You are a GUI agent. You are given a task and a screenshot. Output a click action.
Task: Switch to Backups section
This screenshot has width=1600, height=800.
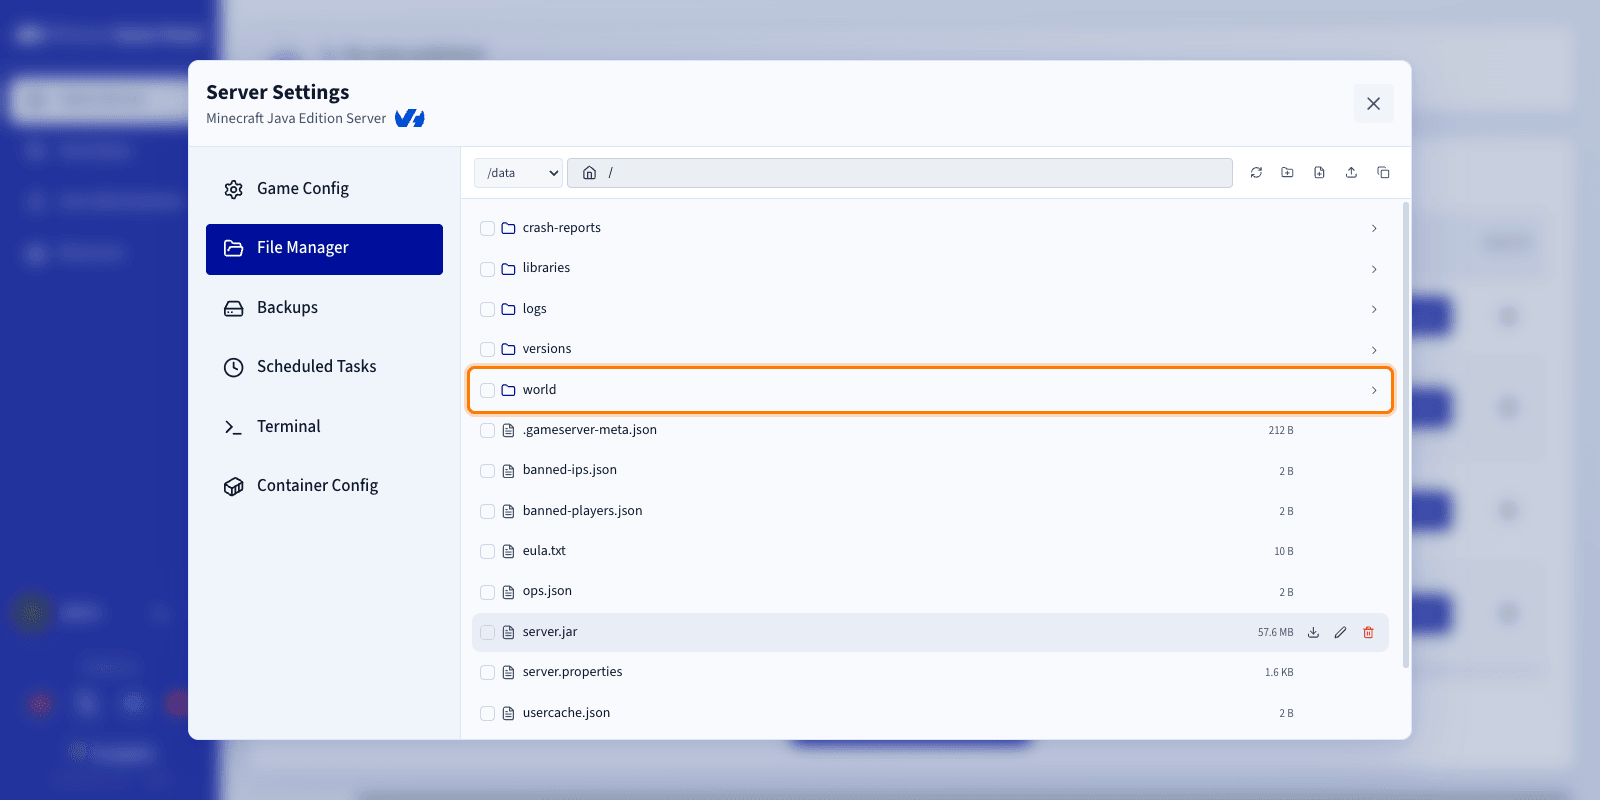tap(324, 308)
